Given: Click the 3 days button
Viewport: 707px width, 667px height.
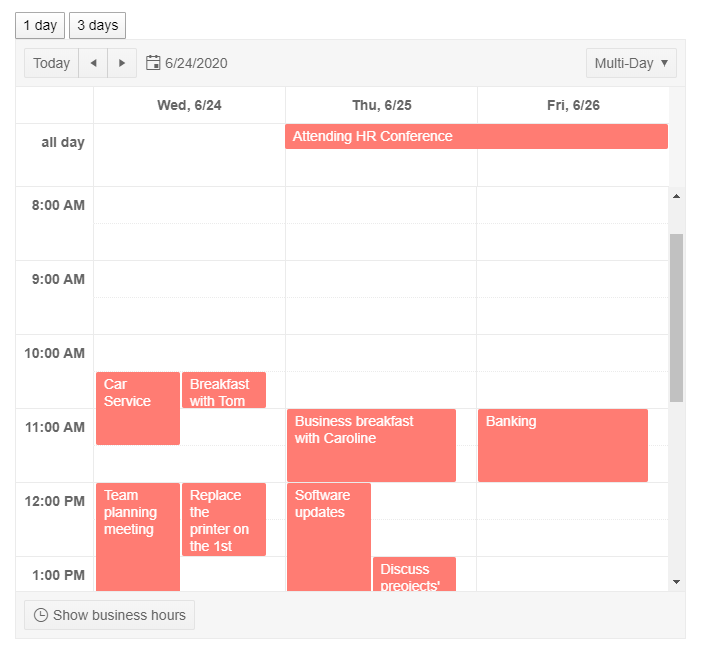Looking at the screenshot, I should [97, 25].
